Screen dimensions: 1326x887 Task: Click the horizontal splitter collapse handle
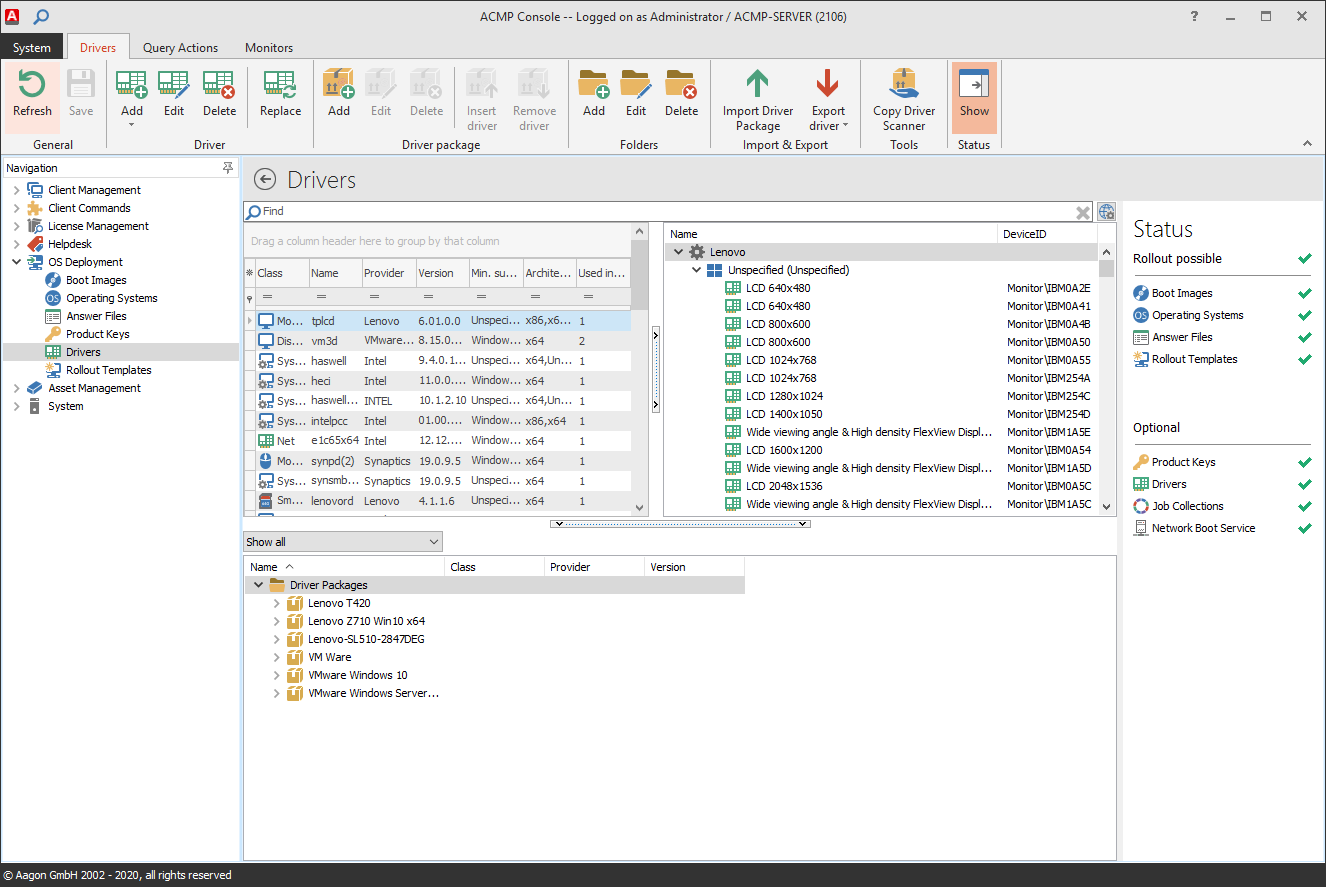point(680,524)
